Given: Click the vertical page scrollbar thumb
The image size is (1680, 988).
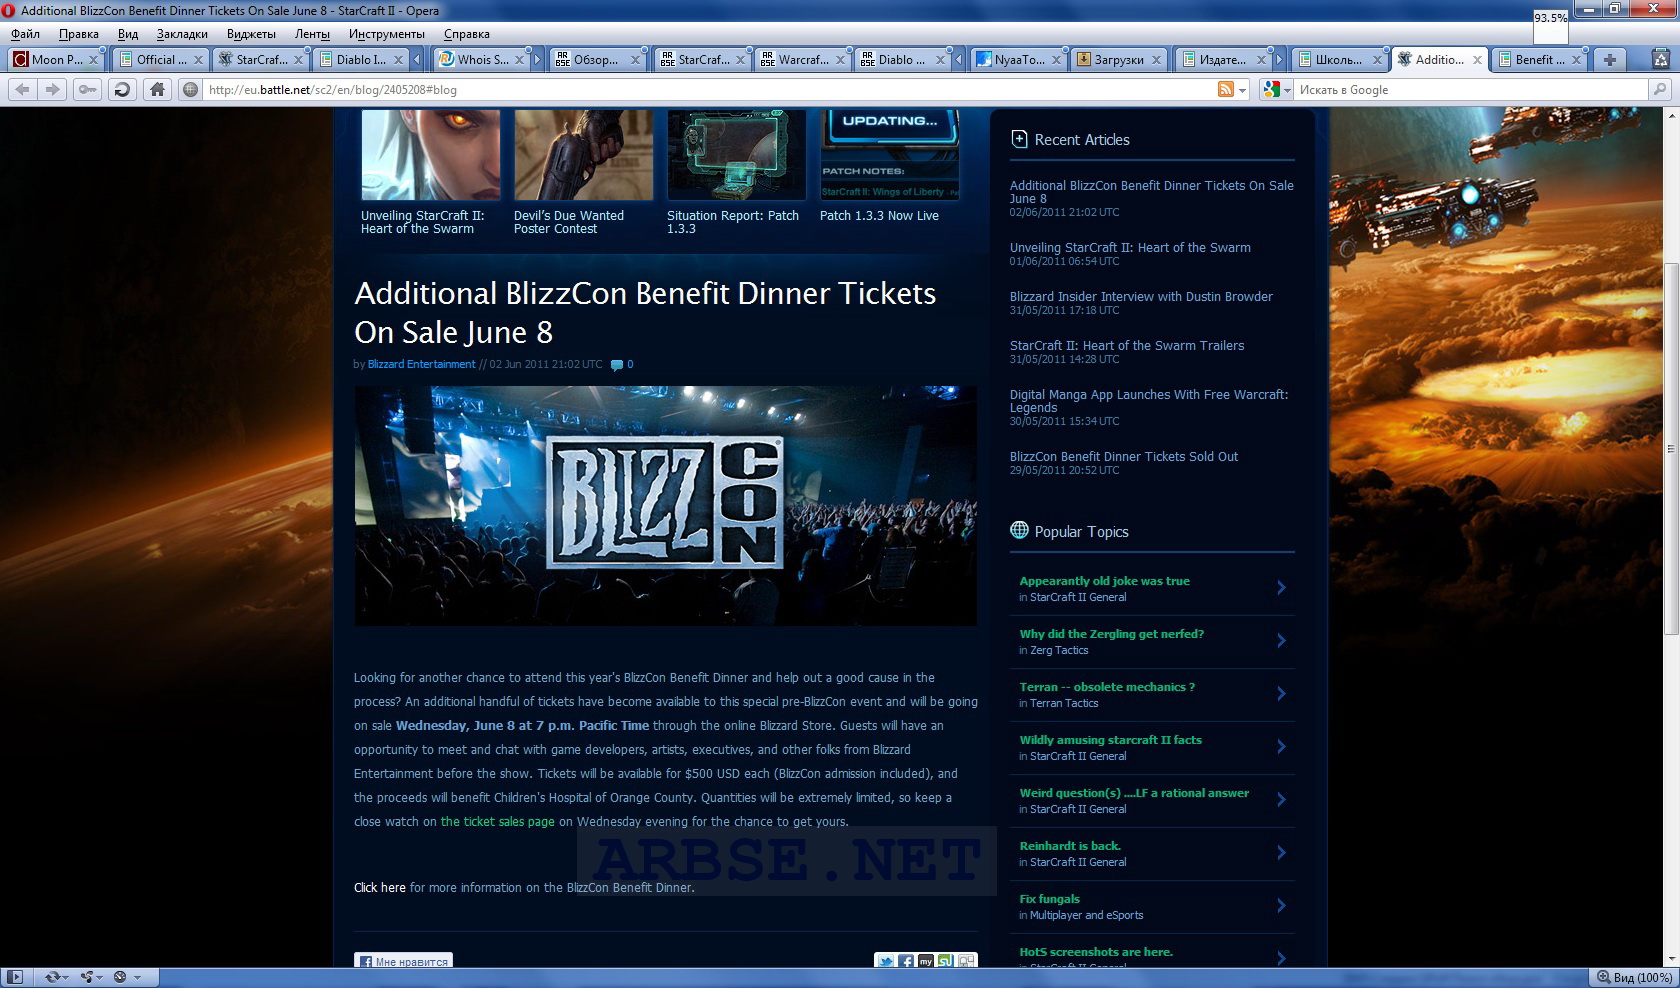Looking at the screenshot, I should pyautogui.click(x=1671, y=448).
